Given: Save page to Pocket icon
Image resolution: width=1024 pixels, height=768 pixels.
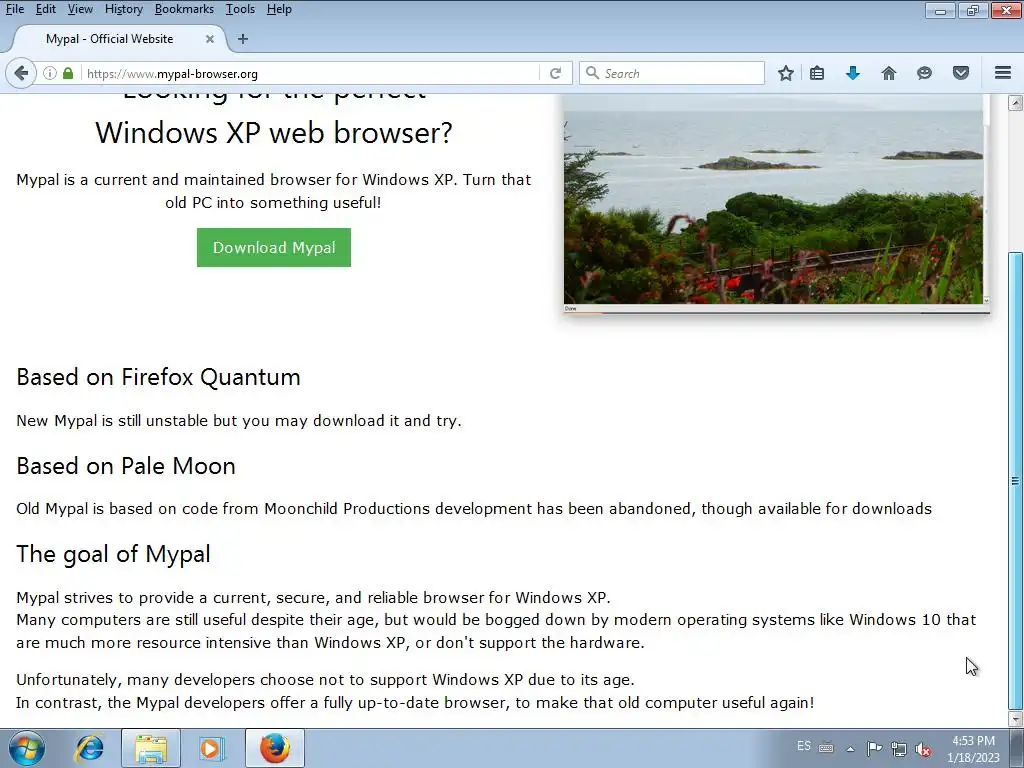Looking at the screenshot, I should pos(961,73).
